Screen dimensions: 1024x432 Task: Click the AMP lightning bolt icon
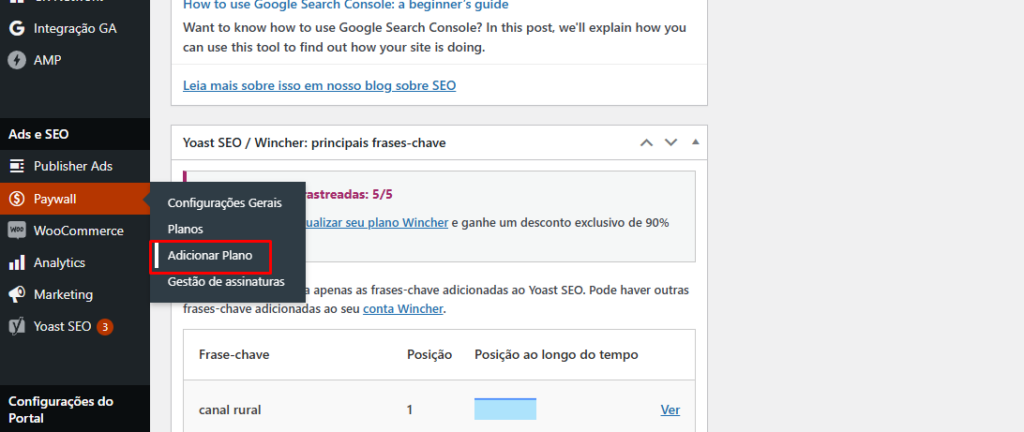click(17, 61)
